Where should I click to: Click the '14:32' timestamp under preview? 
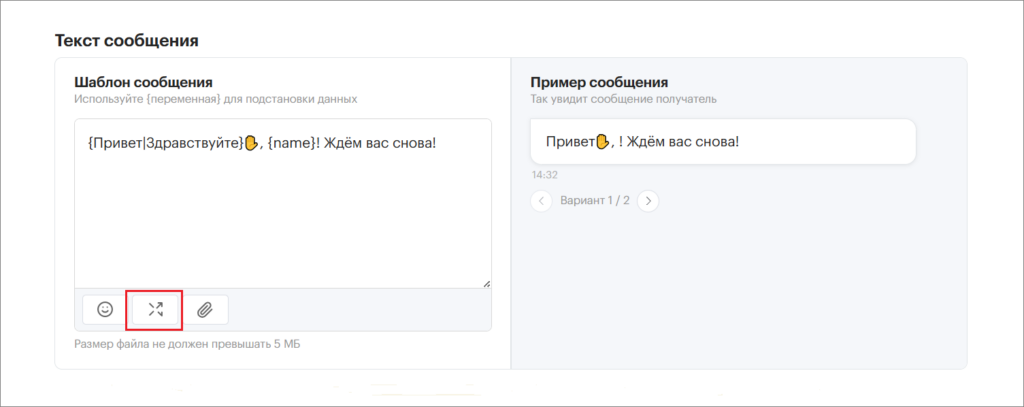(544, 175)
